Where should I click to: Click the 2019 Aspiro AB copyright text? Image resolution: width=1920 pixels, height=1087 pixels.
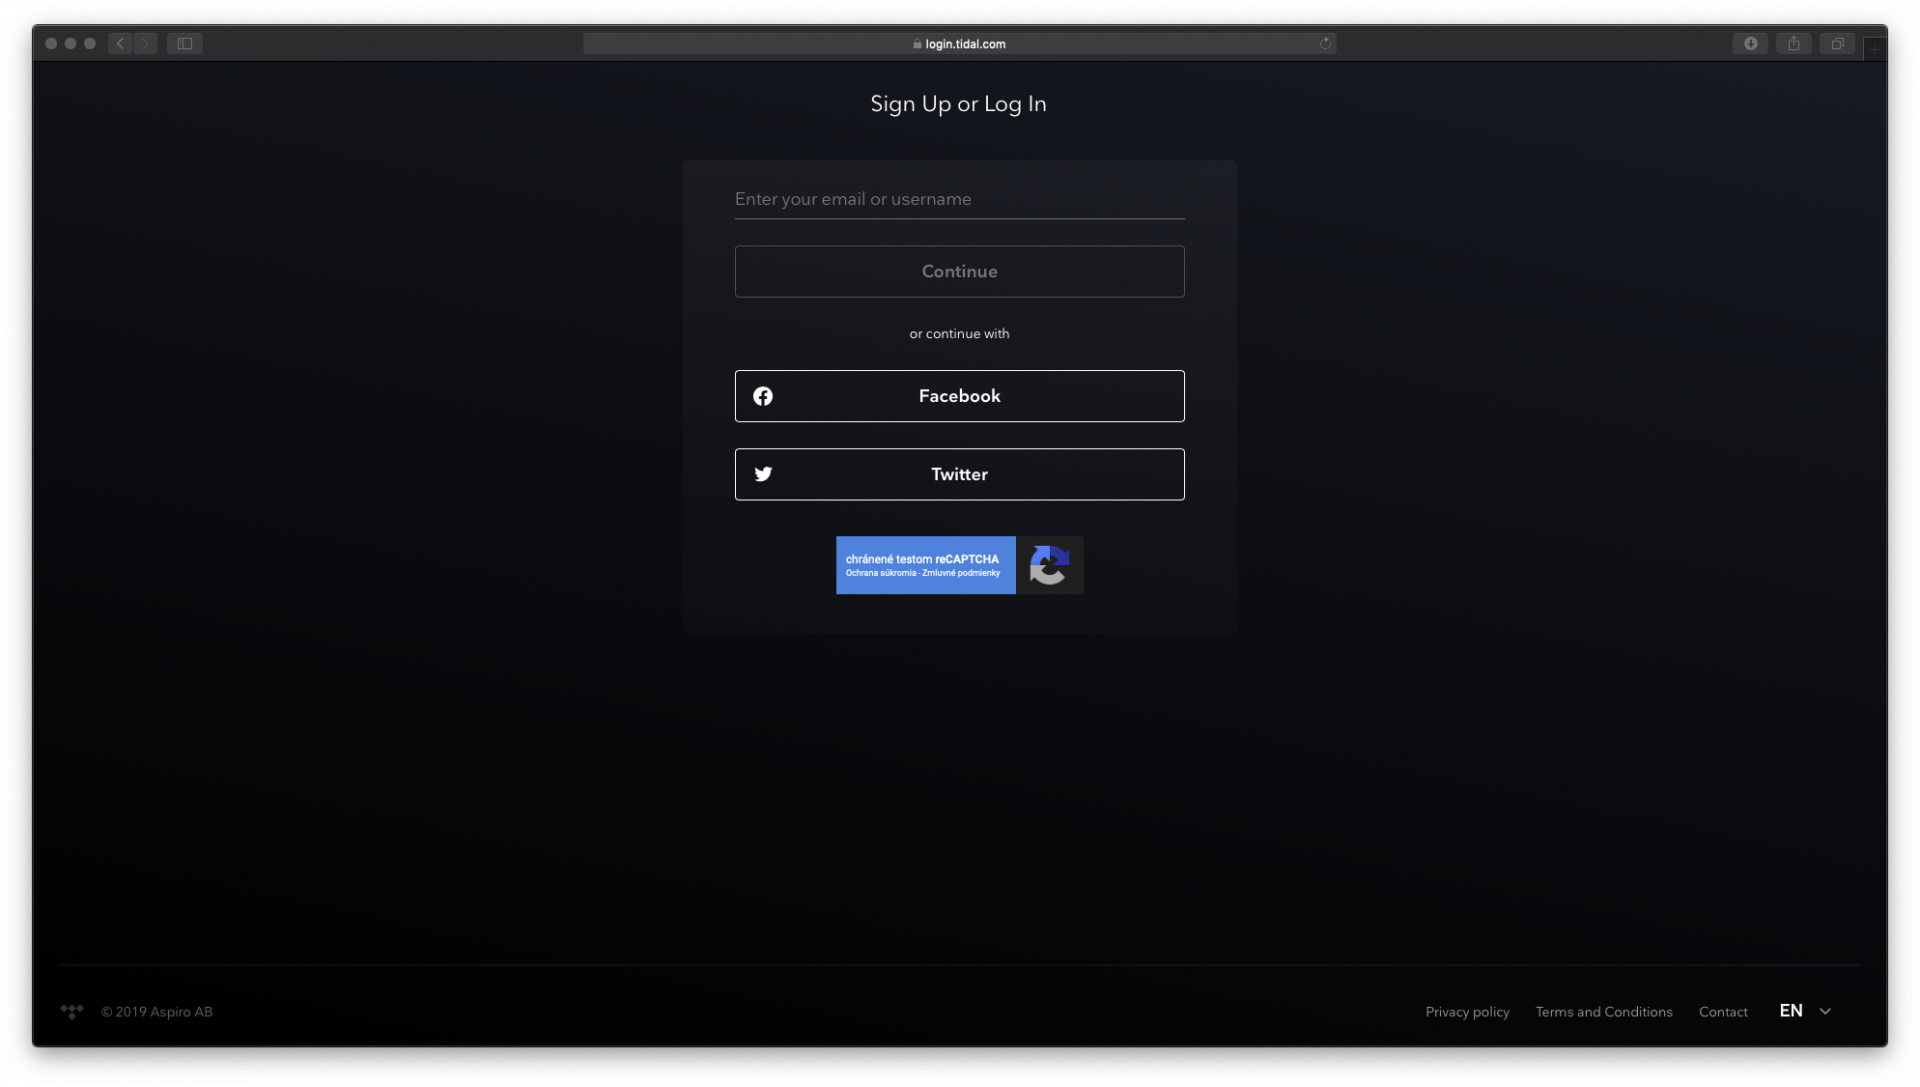(157, 1012)
